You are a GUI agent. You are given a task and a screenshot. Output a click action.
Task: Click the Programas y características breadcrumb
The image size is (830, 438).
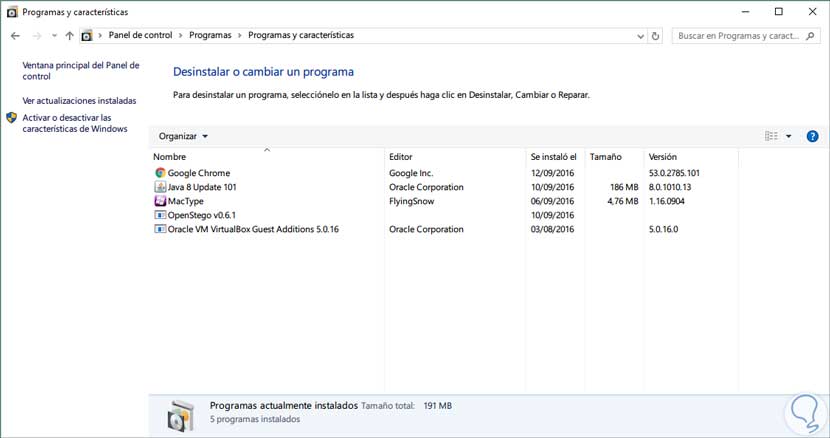301,35
